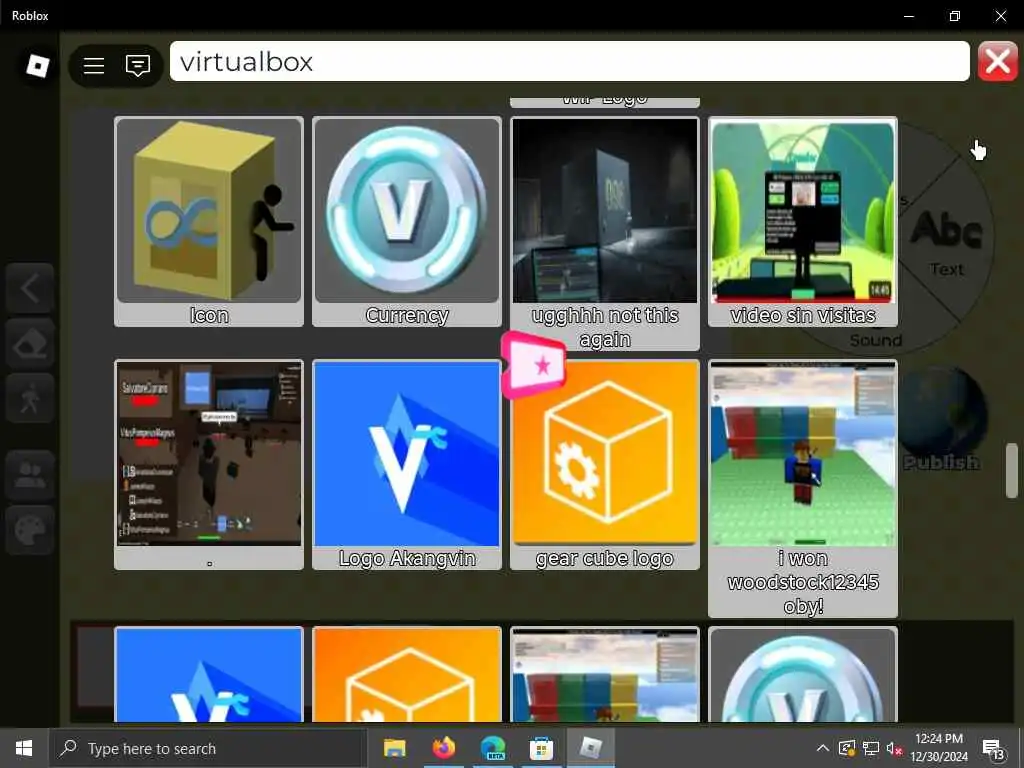1024x768 pixels.
Task: Select the Logo Akangvin image
Action: pos(407,453)
